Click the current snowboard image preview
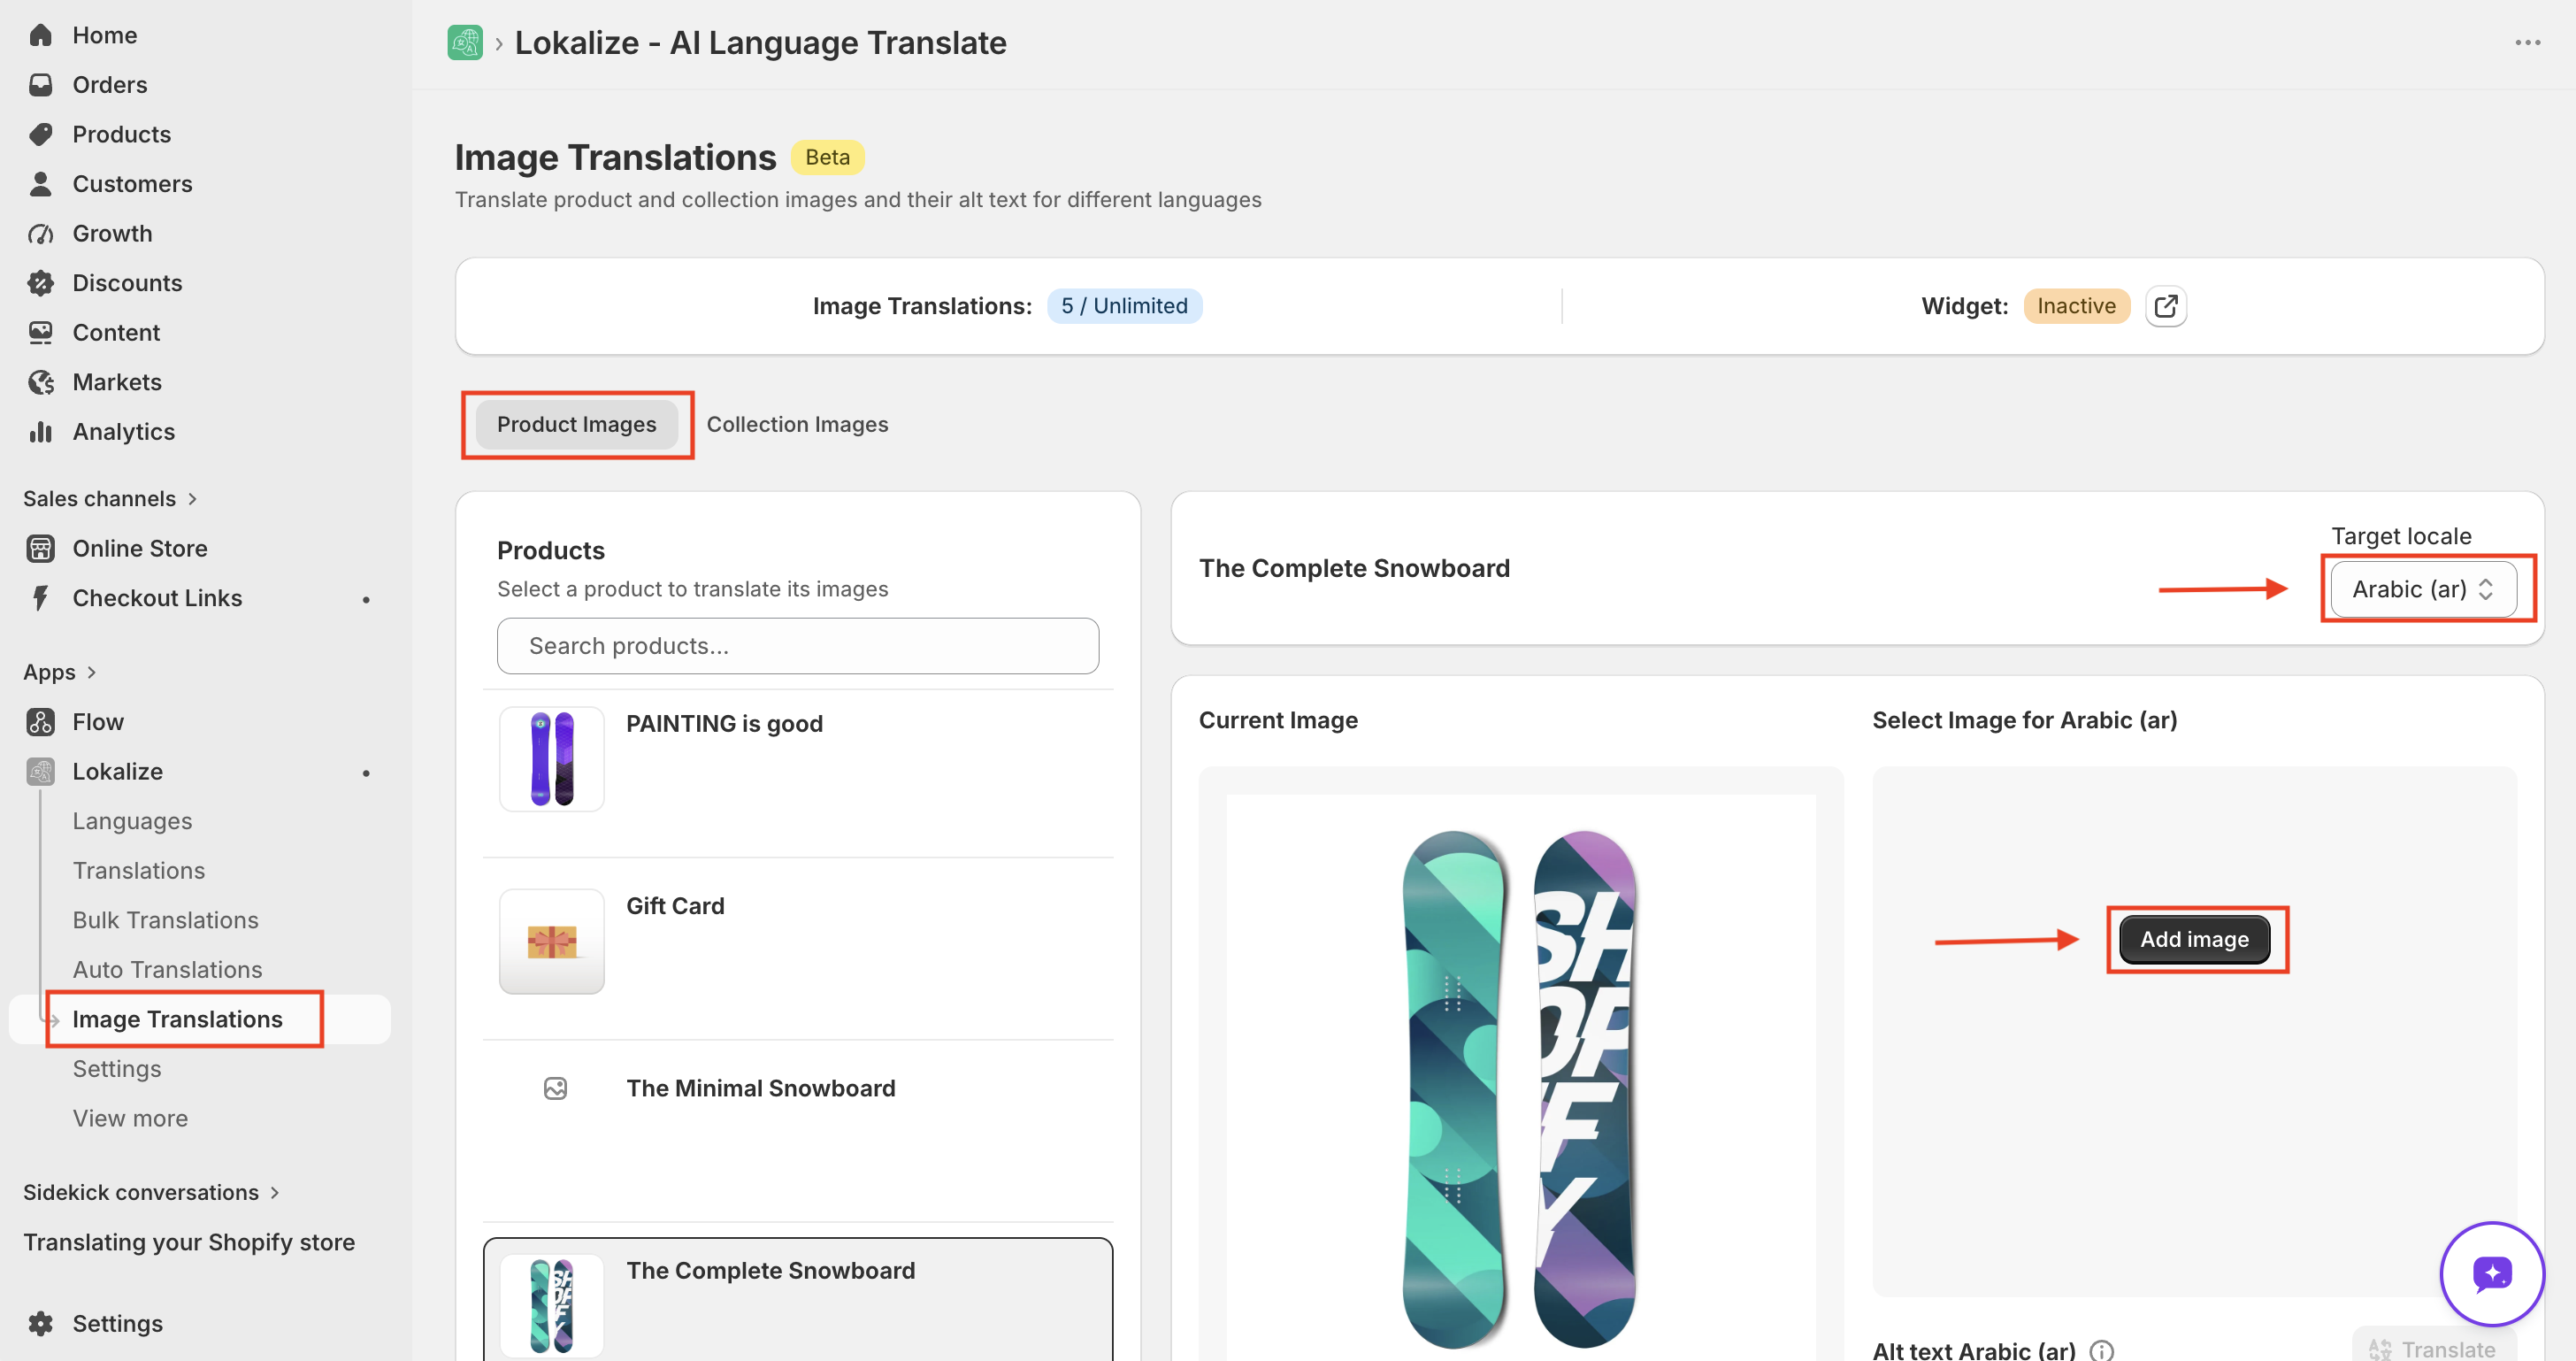The width and height of the screenshot is (2576, 1361). pos(1520,1078)
